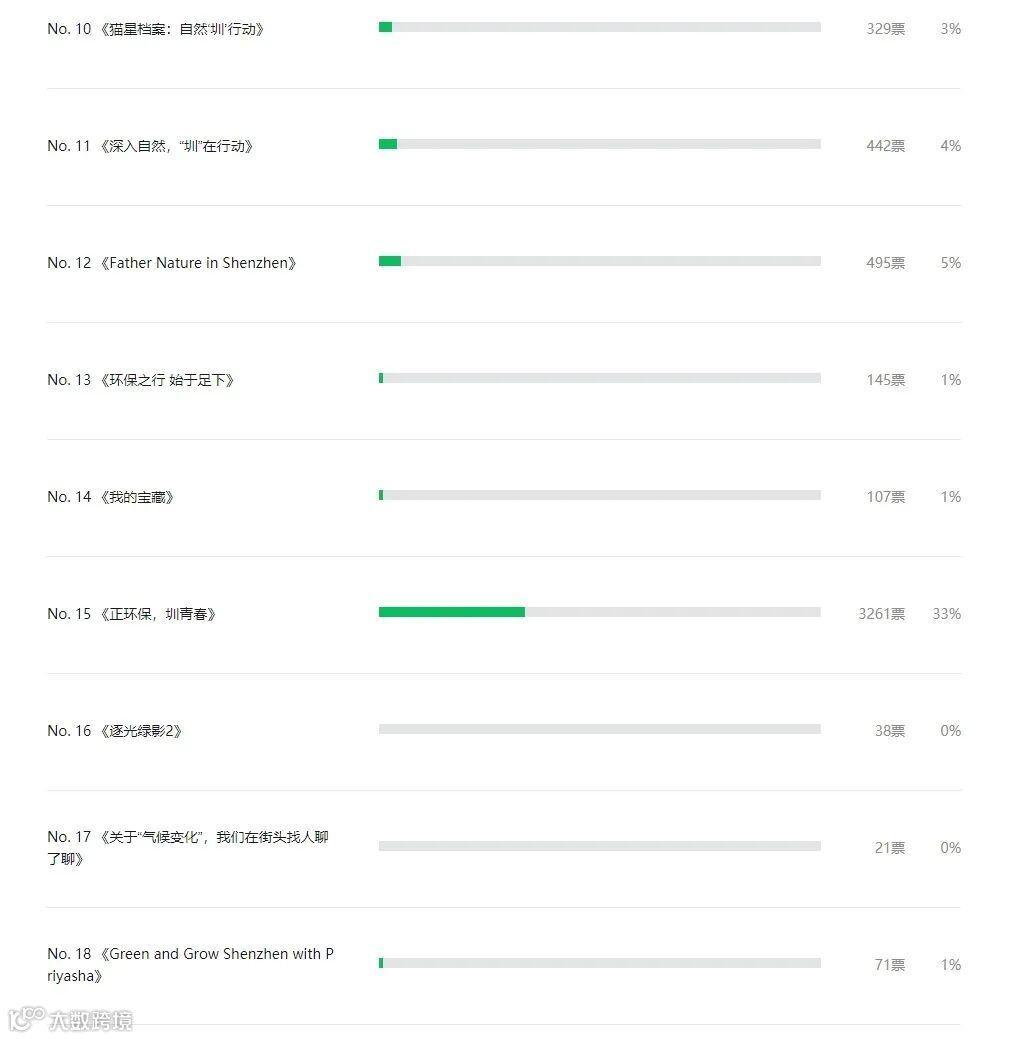Click No. 12 Father Nature in Shenzhen title
Screen dimensions: 1015x1039
pyautogui.click(x=172, y=263)
